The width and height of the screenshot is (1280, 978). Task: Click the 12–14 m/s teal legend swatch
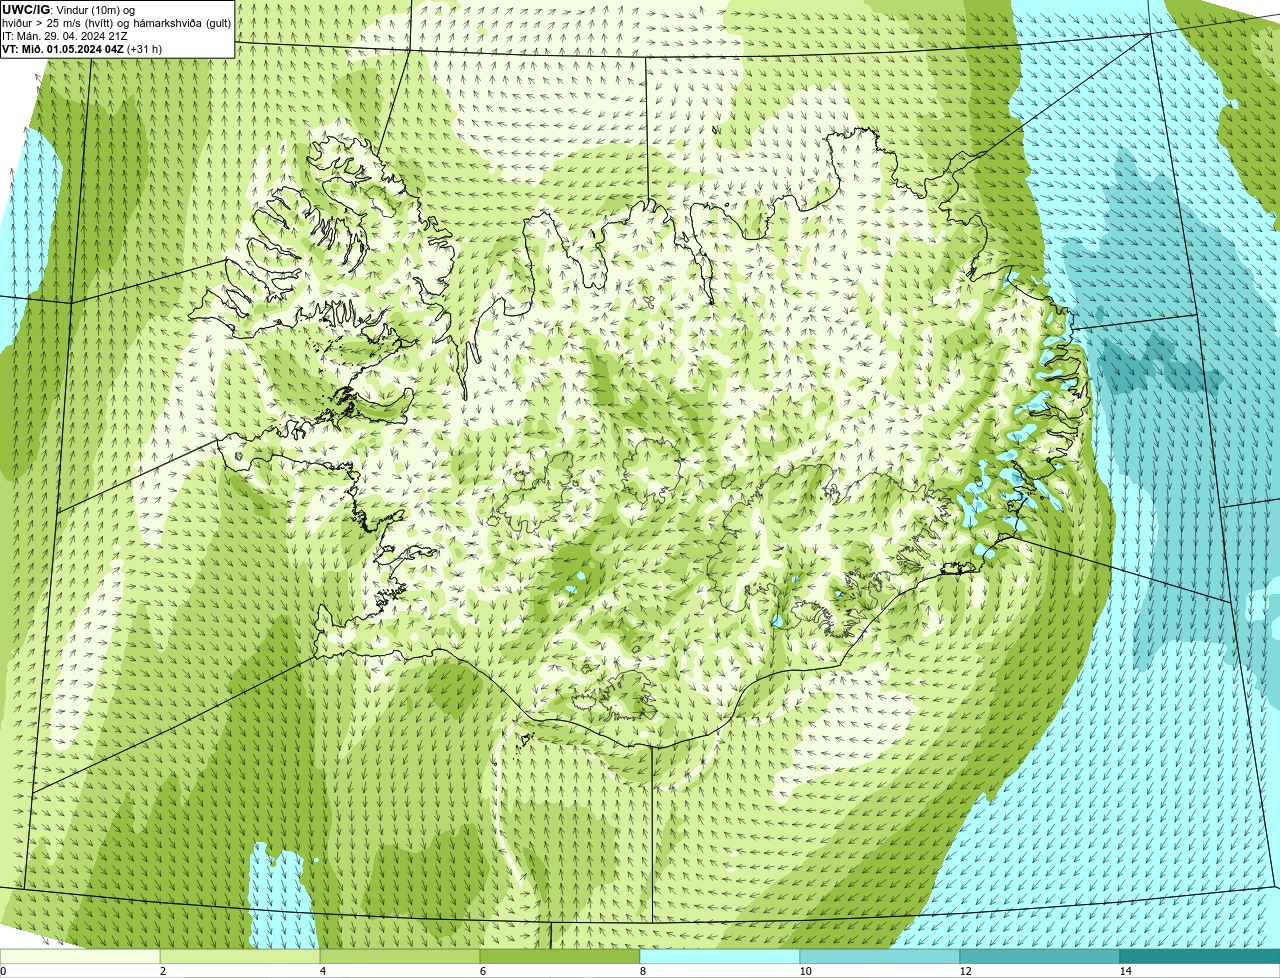1040,956
